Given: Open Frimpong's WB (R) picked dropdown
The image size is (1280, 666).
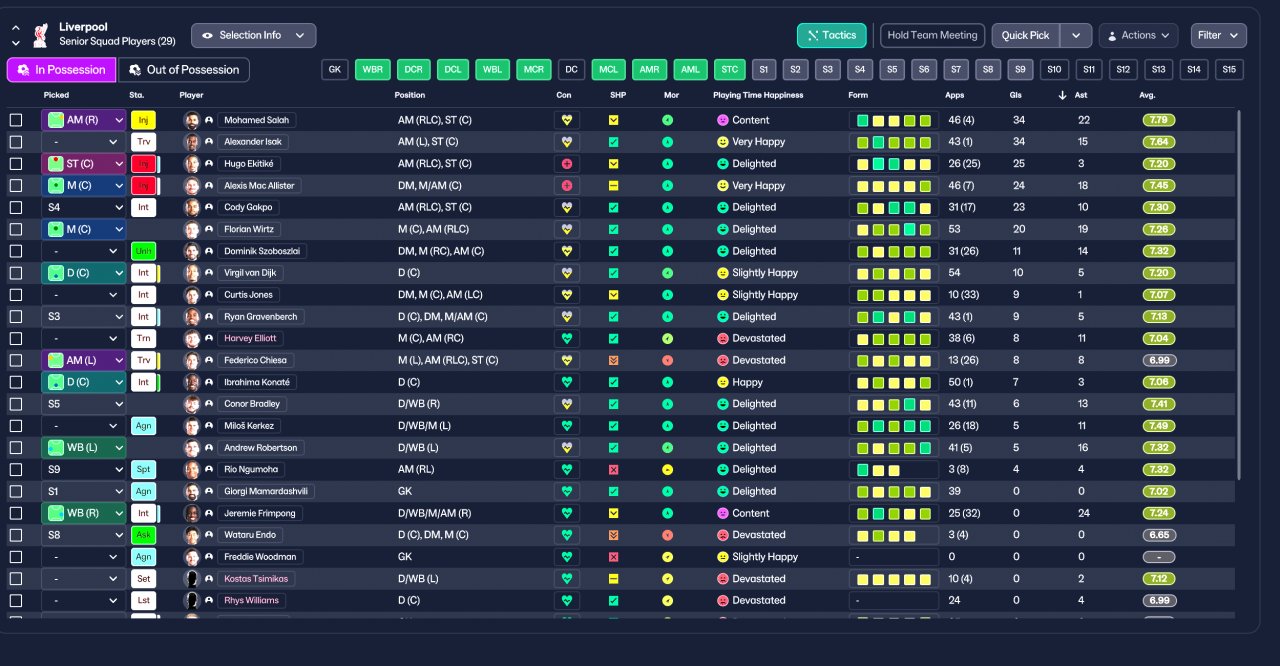Looking at the screenshot, I should click(x=84, y=513).
